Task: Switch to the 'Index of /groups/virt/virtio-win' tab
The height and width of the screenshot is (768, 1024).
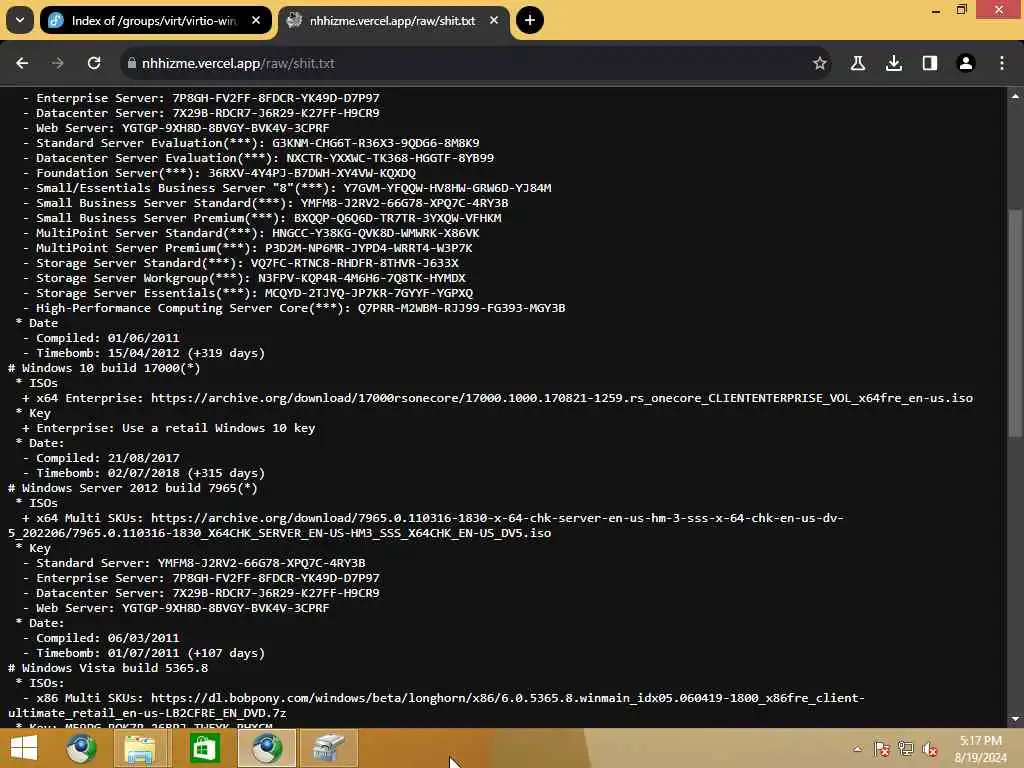Action: 154,20
